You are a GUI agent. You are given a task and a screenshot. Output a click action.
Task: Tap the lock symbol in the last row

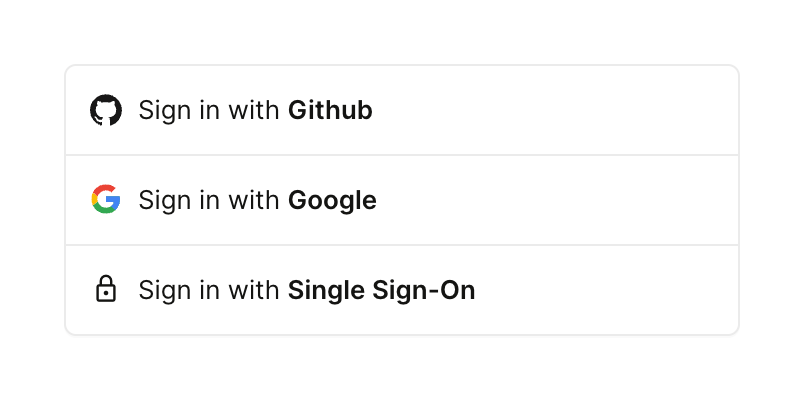pyautogui.click(x=105, y=290)
